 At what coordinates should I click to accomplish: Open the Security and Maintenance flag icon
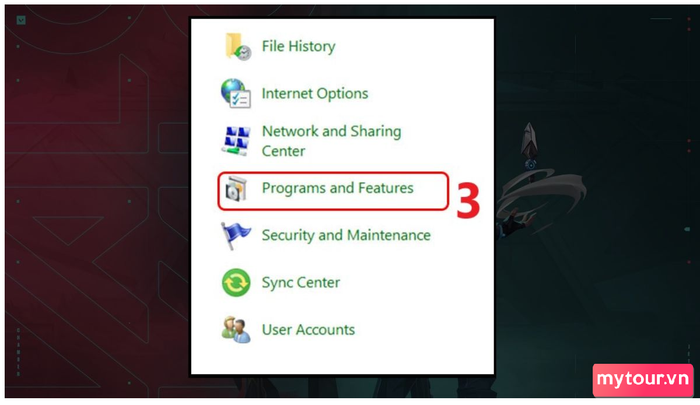click(235, 235)
